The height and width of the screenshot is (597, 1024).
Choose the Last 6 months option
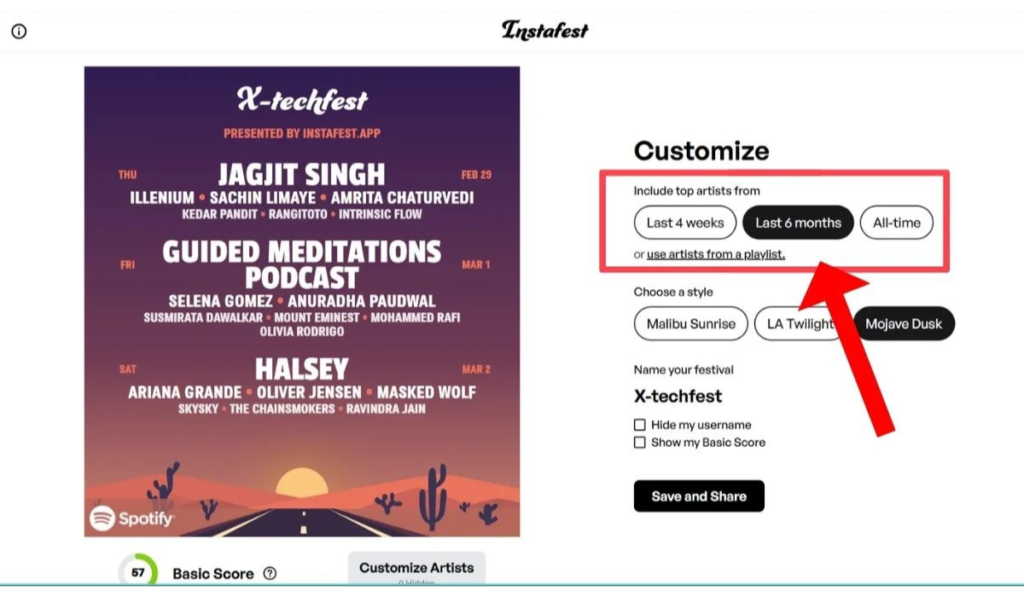[x=798, y=223]
